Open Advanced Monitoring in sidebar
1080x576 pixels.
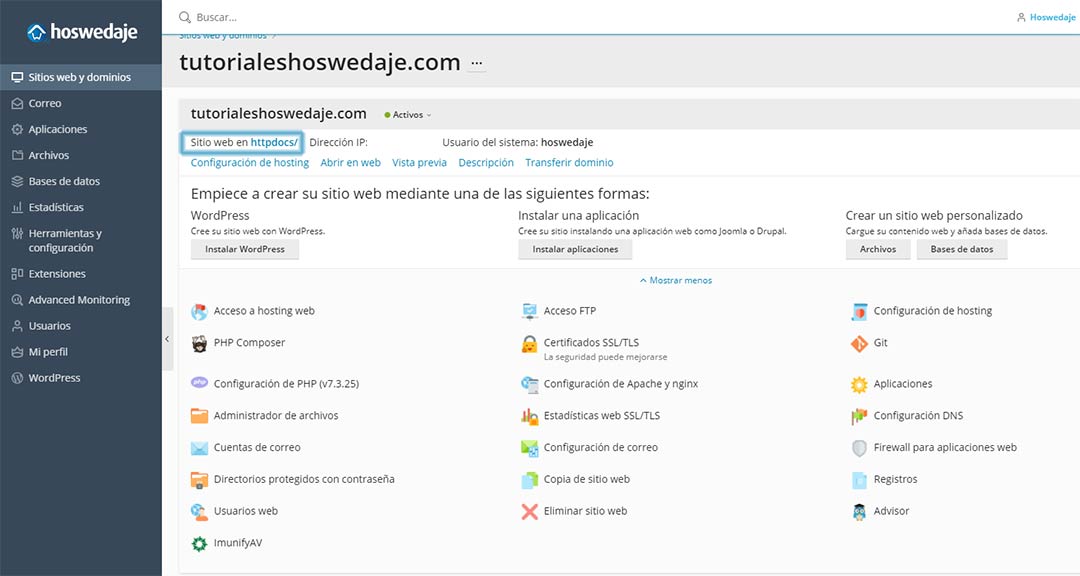point(81,300)
